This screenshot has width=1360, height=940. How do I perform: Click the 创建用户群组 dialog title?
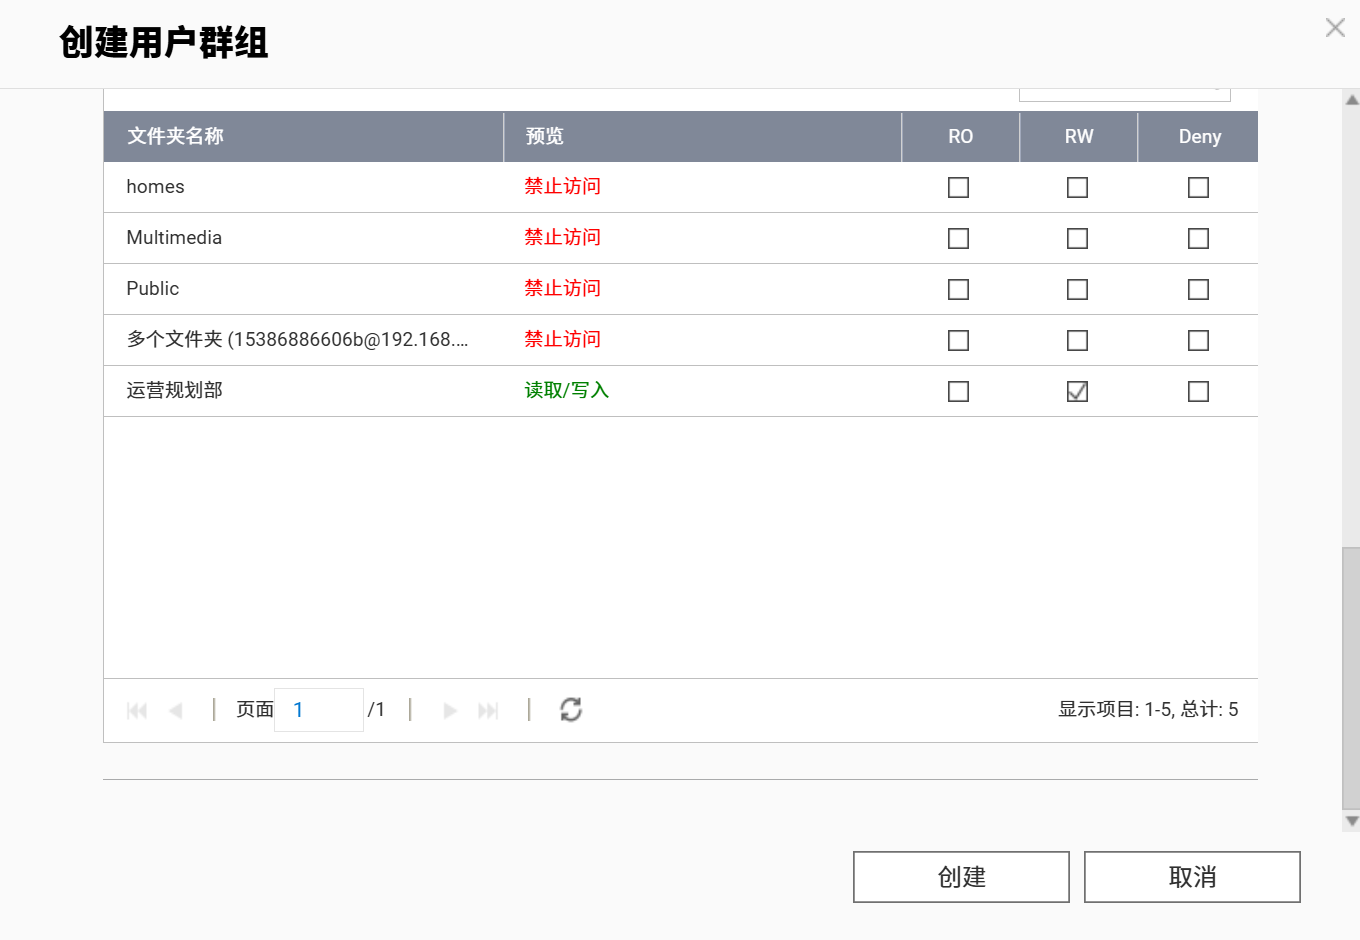coord(163,43)
